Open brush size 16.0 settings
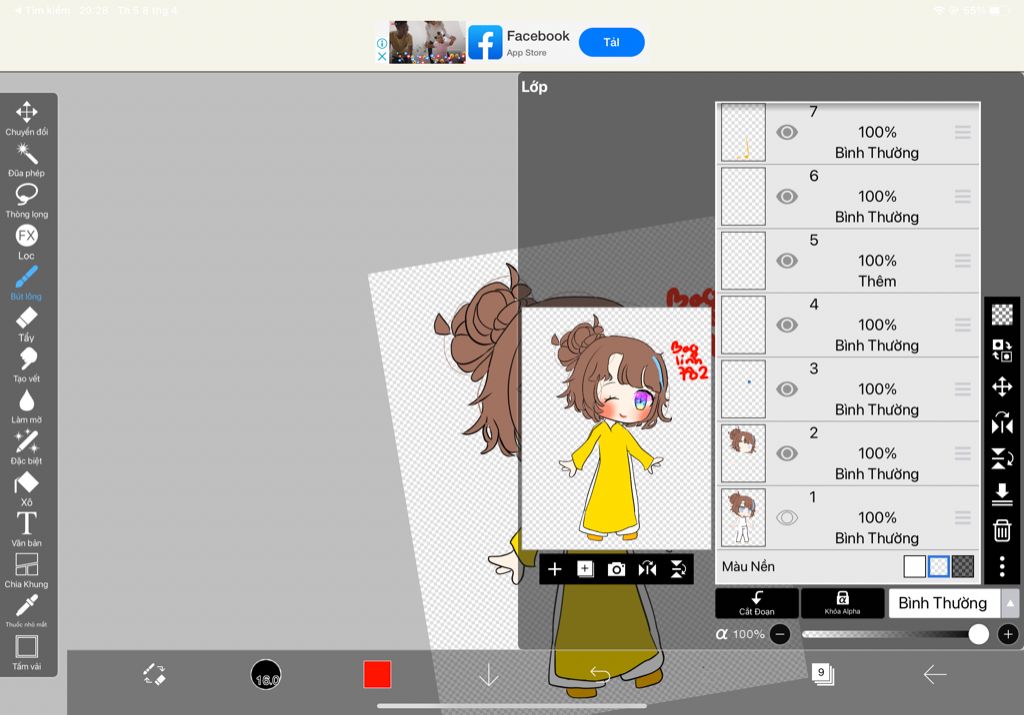The image size is (1024, 715). (266, 675)
